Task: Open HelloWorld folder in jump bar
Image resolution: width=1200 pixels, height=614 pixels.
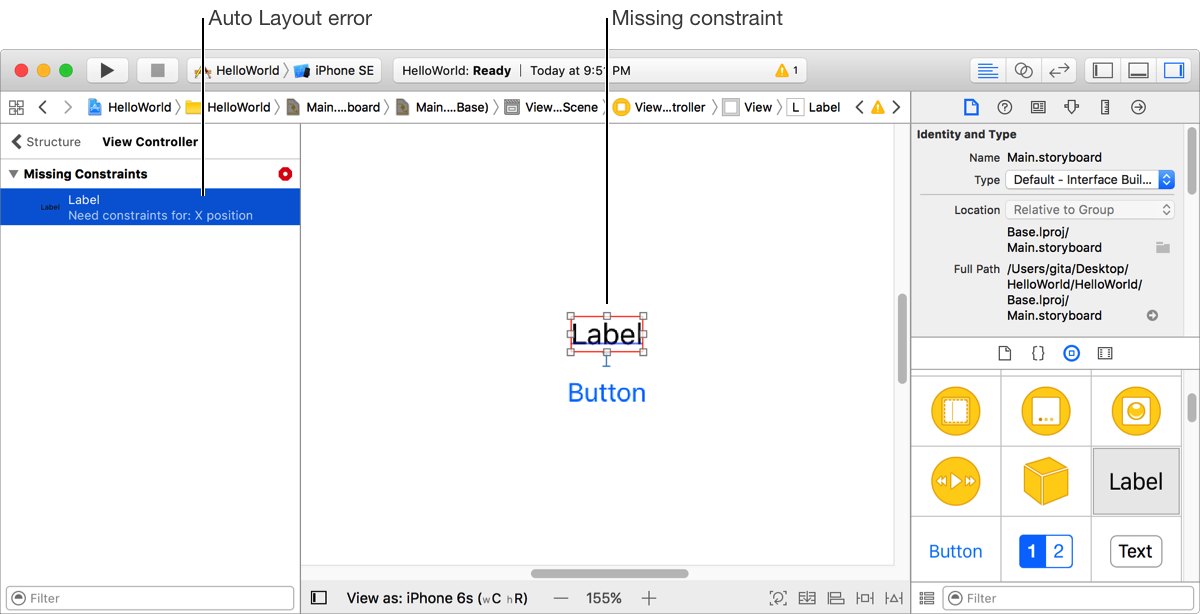Action: (228, 107)
